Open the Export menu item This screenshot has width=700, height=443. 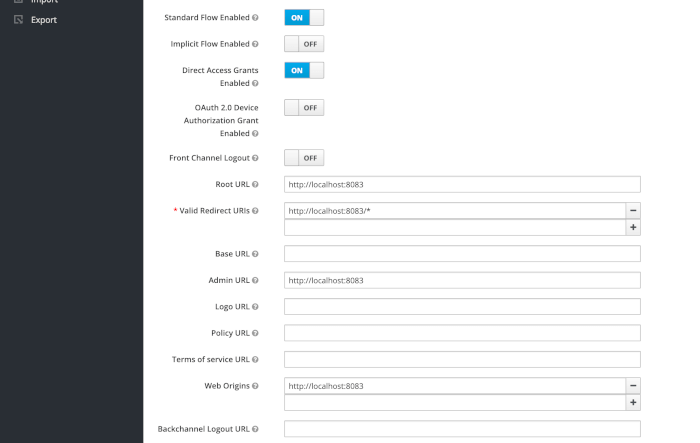click(44, 20)
